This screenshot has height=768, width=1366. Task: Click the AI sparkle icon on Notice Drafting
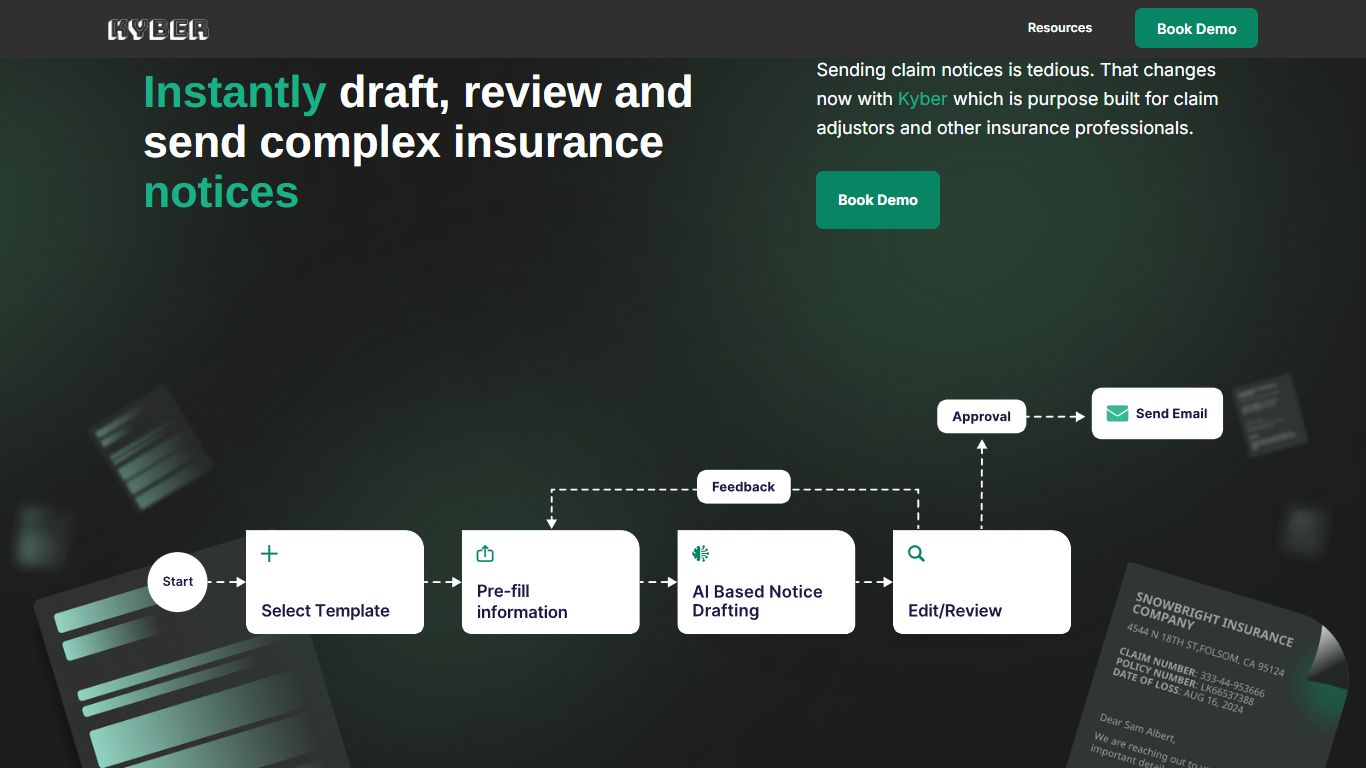(x=700, y=553)
